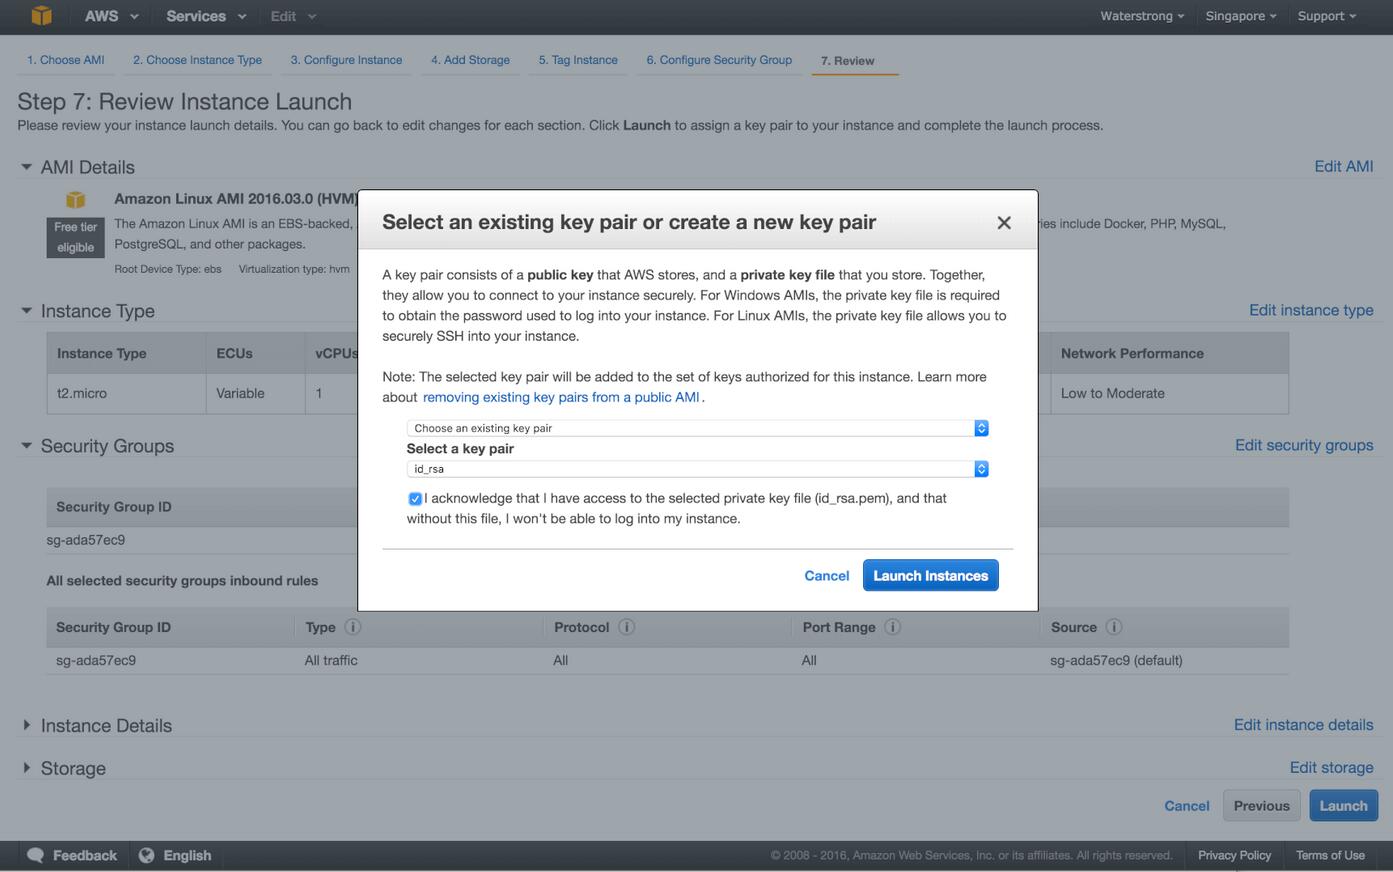Click the Edit instance type link
1393x872 pixels.
coord(1311,310)
